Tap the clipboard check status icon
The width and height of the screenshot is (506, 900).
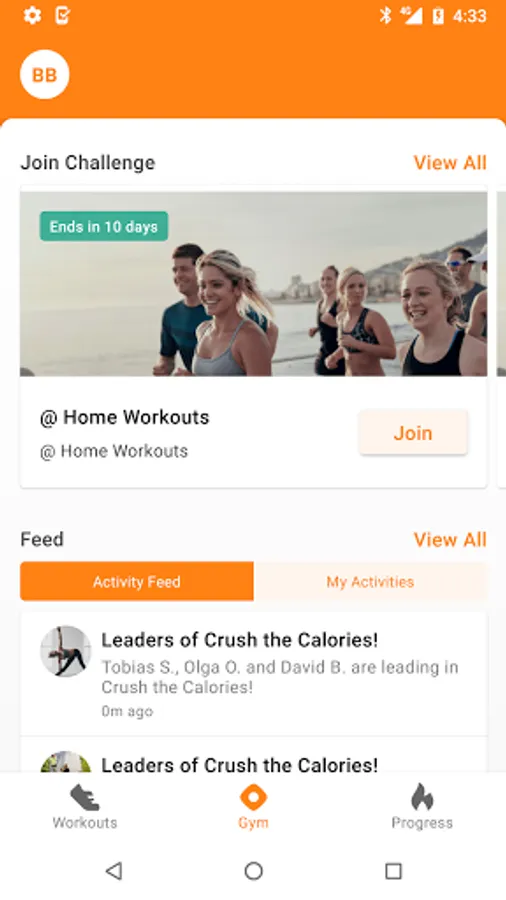click(x=63, y=15)
